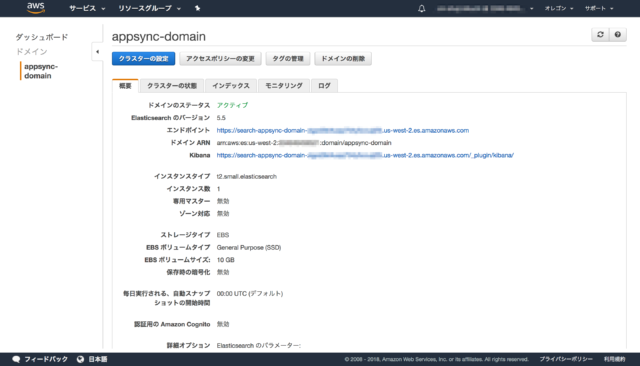The image size is (640, 366).
Task: Click the globe language icon
Action: coord(80,359)
